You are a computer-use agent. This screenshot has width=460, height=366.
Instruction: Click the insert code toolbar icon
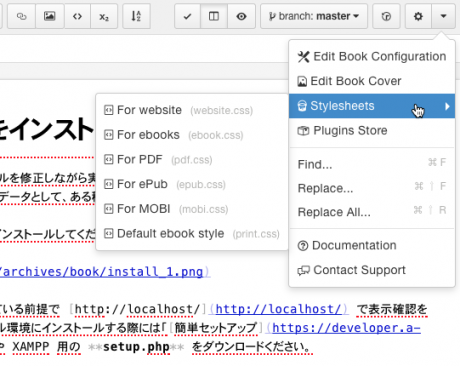(x=77, y=16)
